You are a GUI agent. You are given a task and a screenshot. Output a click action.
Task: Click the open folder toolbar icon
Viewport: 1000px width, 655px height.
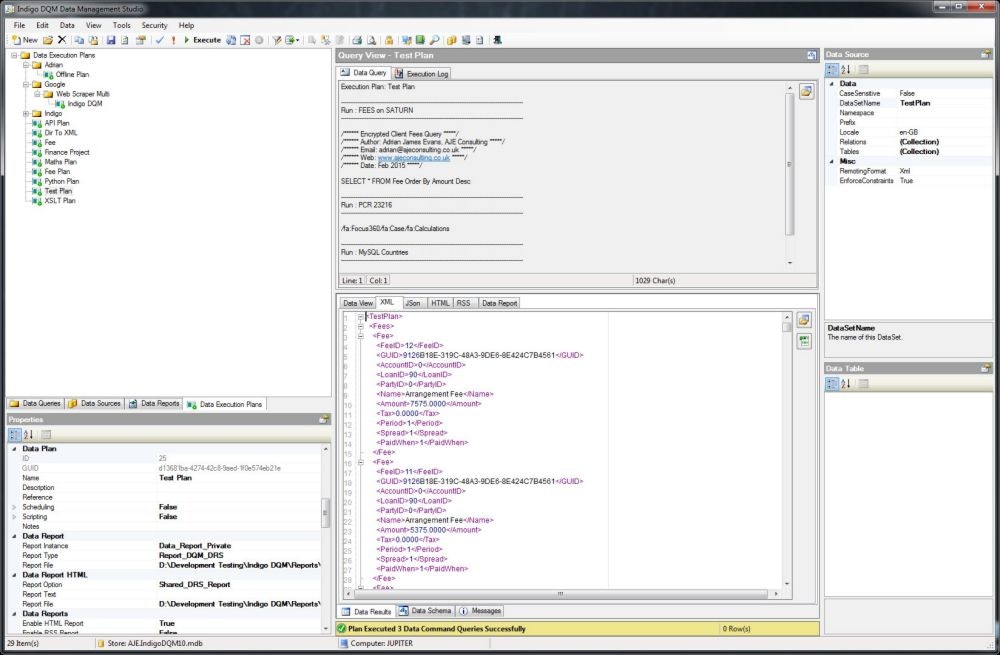46,40
